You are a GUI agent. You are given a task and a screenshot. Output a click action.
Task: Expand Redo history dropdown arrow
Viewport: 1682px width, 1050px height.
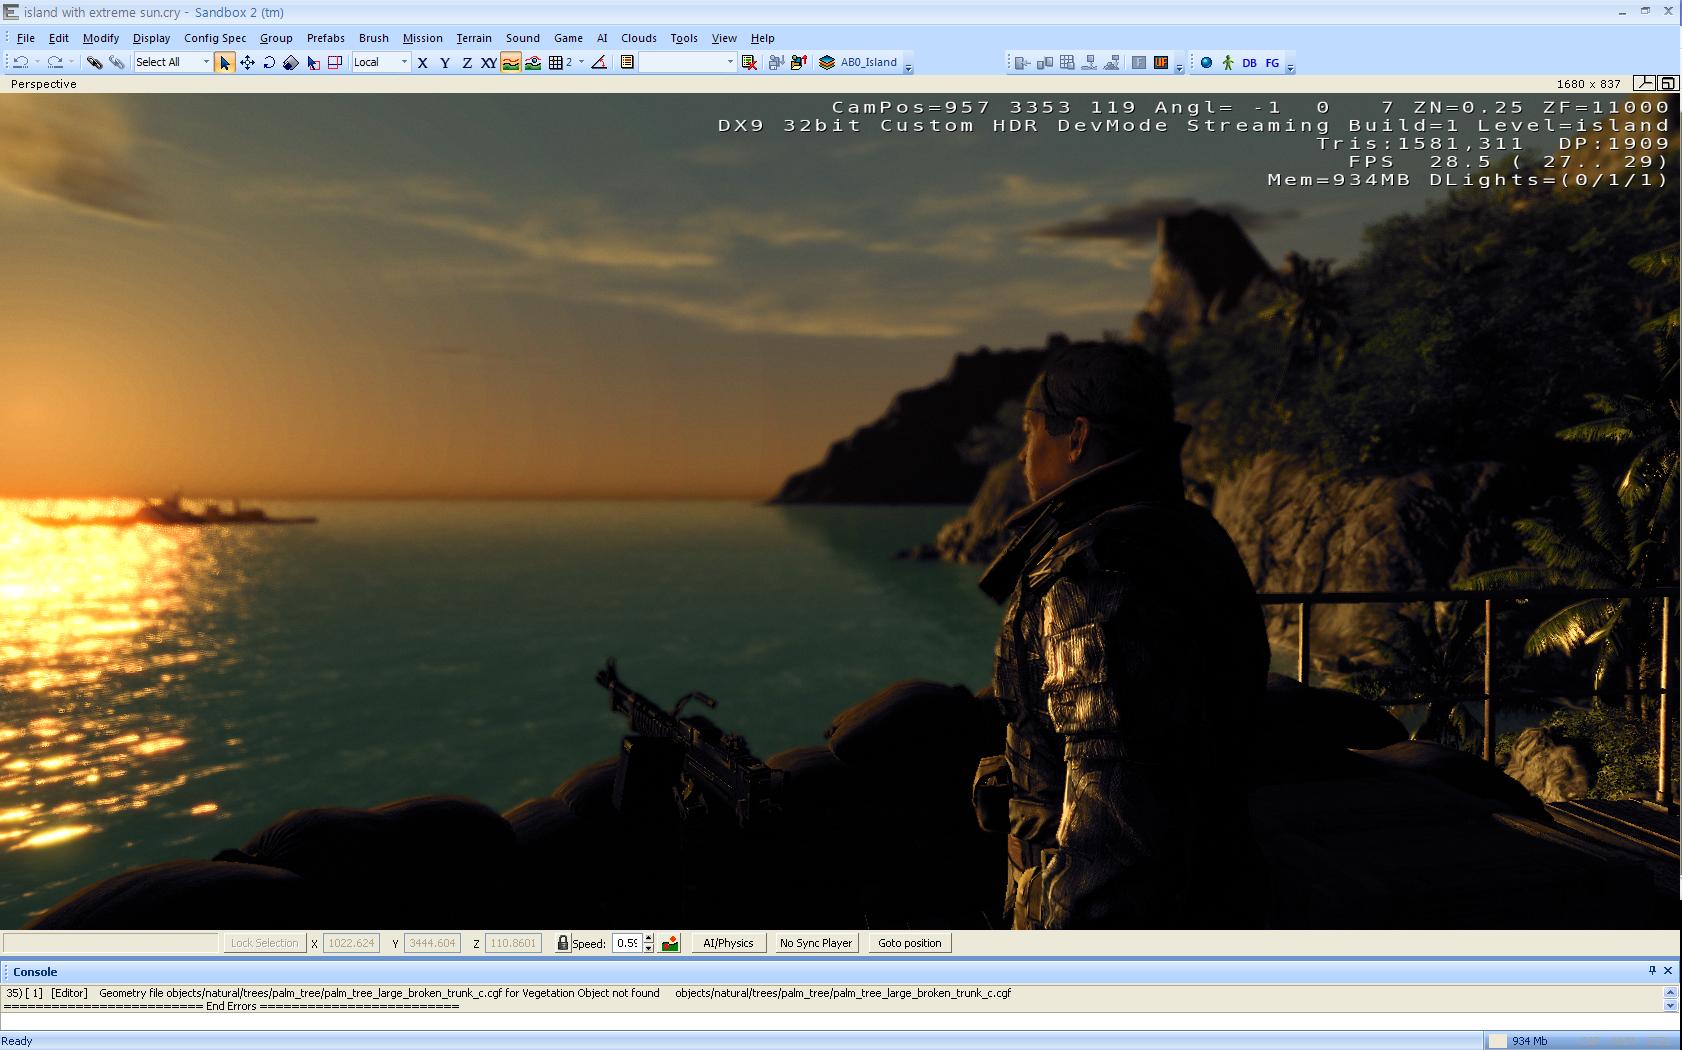[71, 62]
